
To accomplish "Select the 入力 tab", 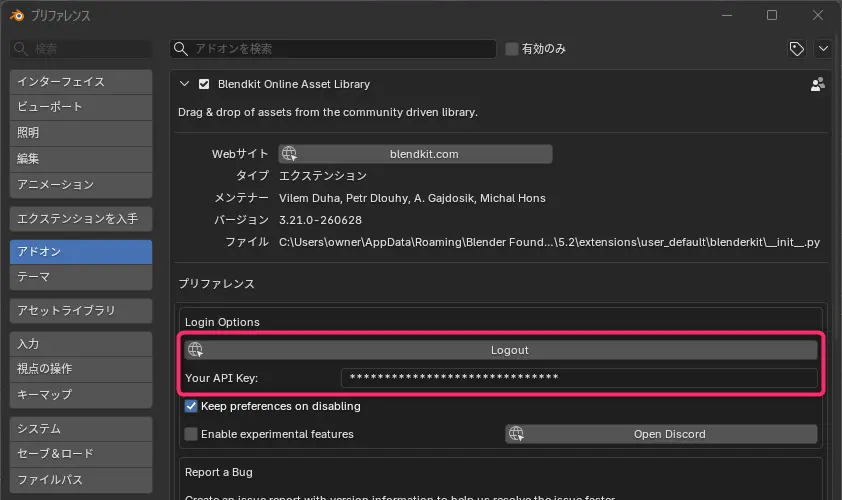I will point(81,344).
